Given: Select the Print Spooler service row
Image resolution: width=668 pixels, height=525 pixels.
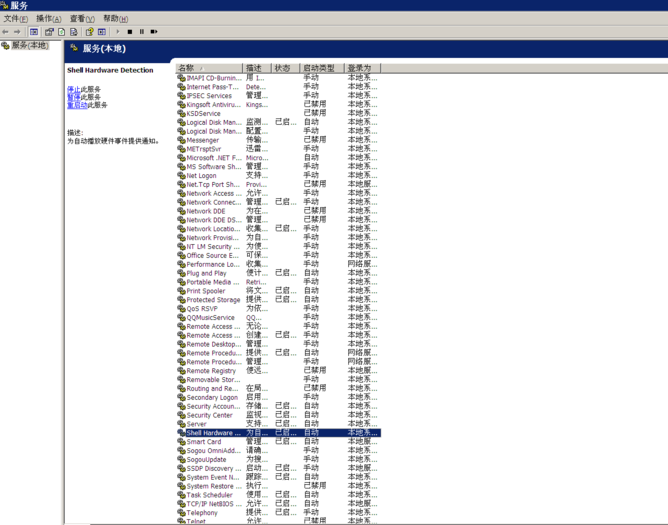Looking at the screenshot, I should click(206, 291).
